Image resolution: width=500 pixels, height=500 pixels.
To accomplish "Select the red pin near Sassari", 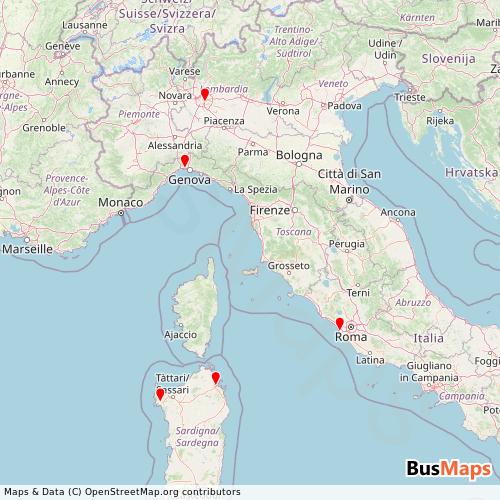I will 160,394.
